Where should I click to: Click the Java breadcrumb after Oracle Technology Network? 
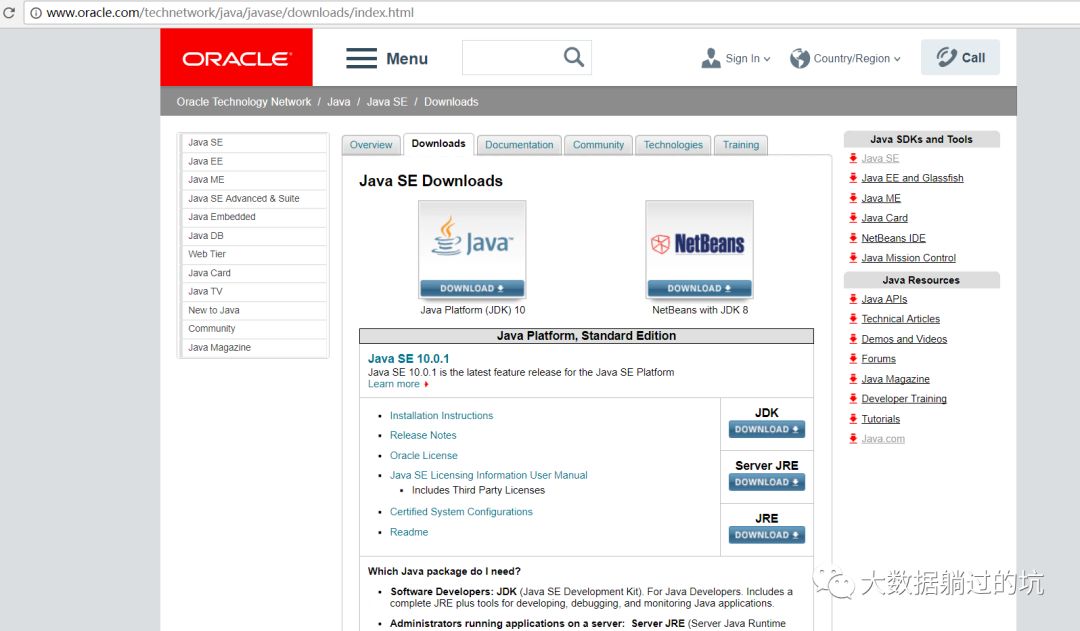tap(338, 101)
